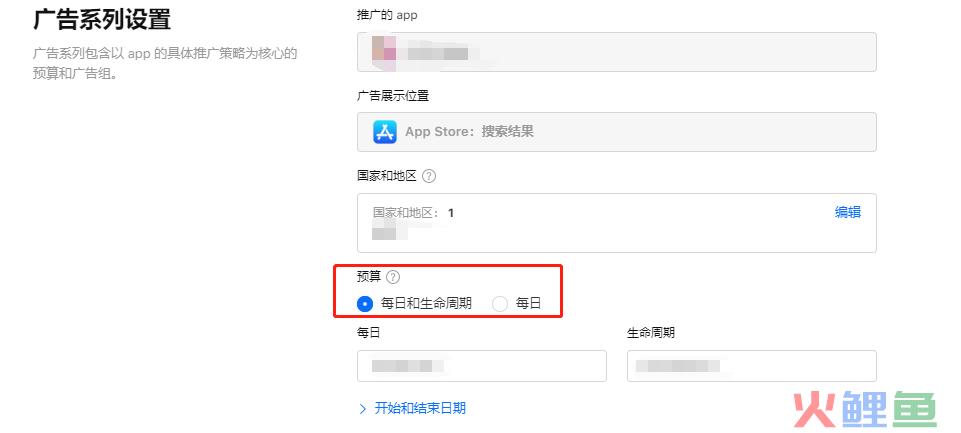Image resolution: width=961 pixels, height=433 pixels.
Task: Click the blurred app icon in 推广的 app
Action: 384,48
